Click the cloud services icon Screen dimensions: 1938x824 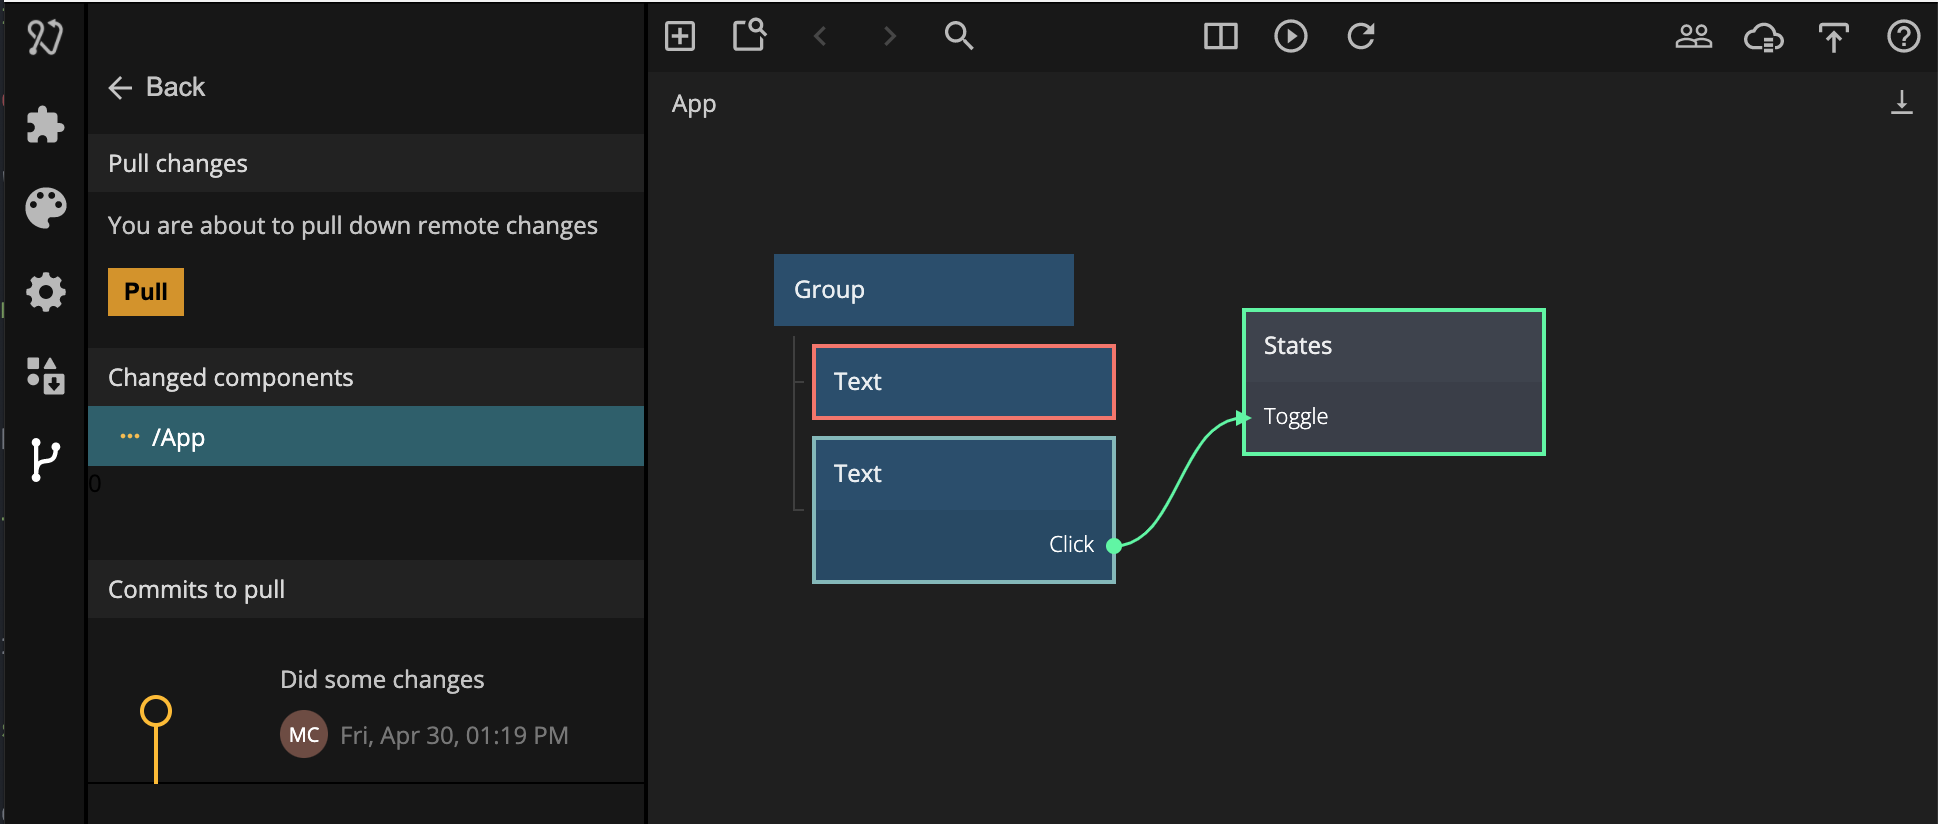click(1763, 38)
